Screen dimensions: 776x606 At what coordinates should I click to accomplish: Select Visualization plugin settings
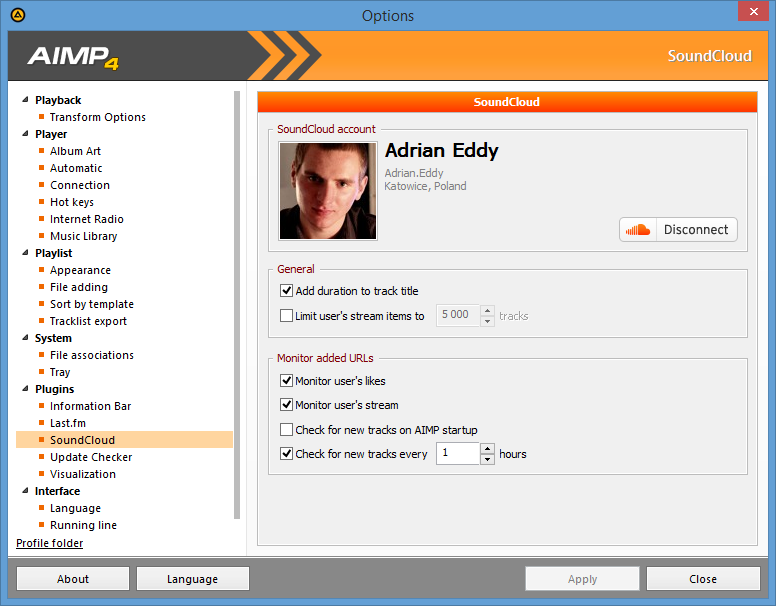83,474
